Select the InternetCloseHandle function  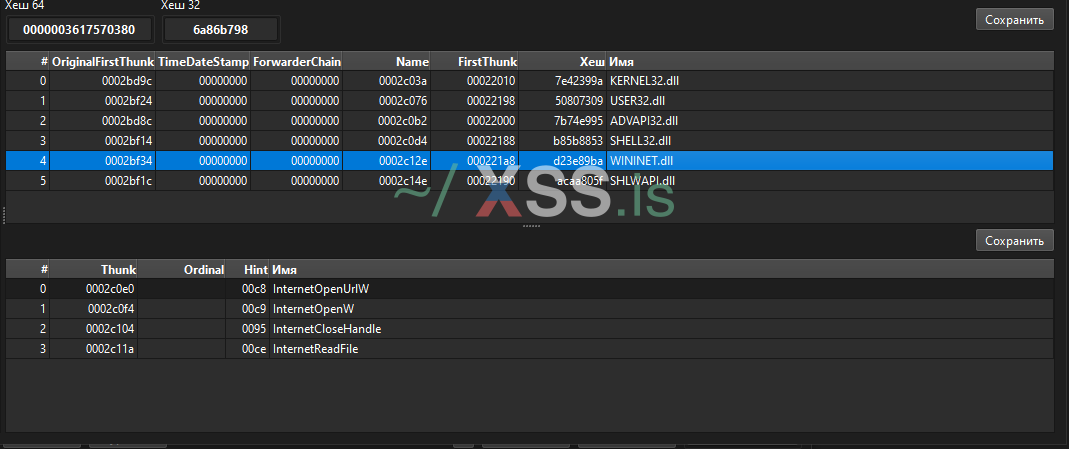point(530,329)
